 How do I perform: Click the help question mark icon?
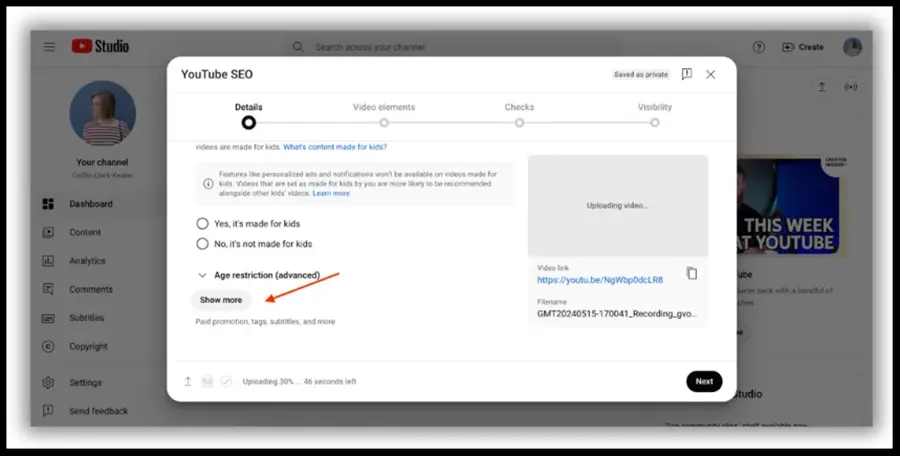click(758, 47)
